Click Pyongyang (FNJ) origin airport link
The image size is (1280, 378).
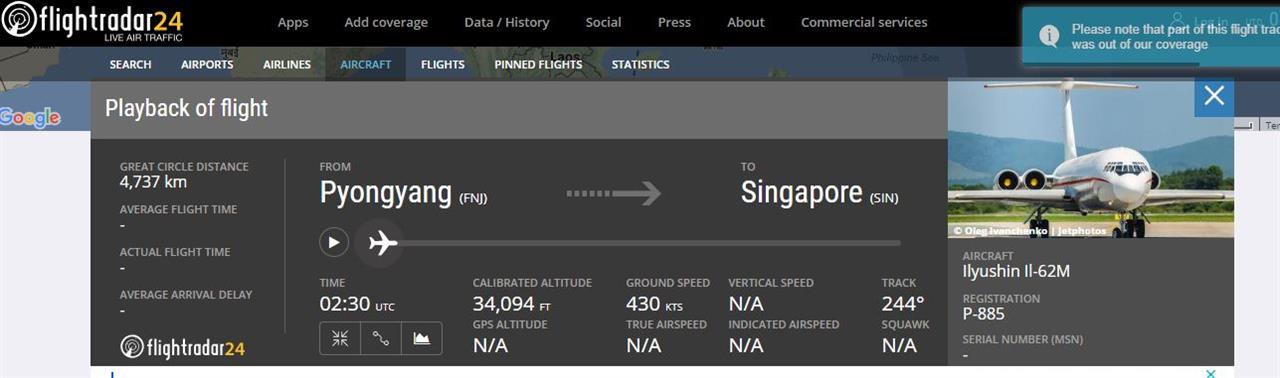click(x=403, y=193)
